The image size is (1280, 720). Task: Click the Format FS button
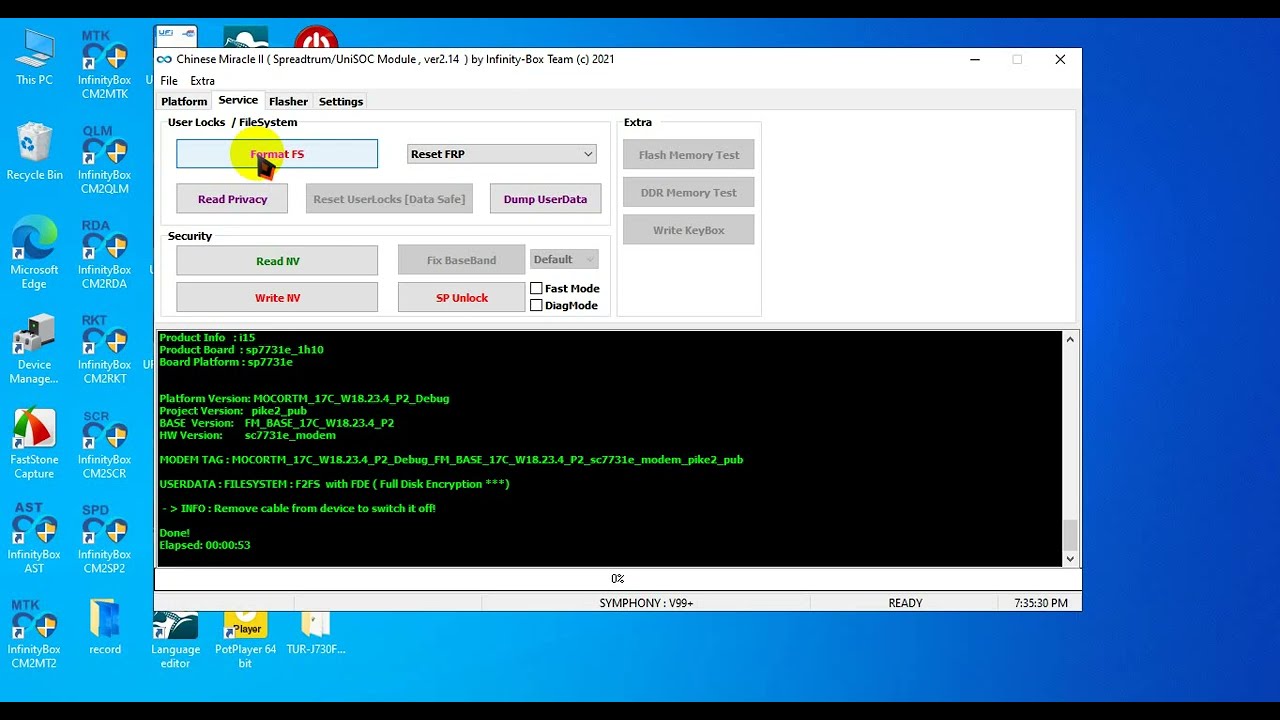pos(277,154)
